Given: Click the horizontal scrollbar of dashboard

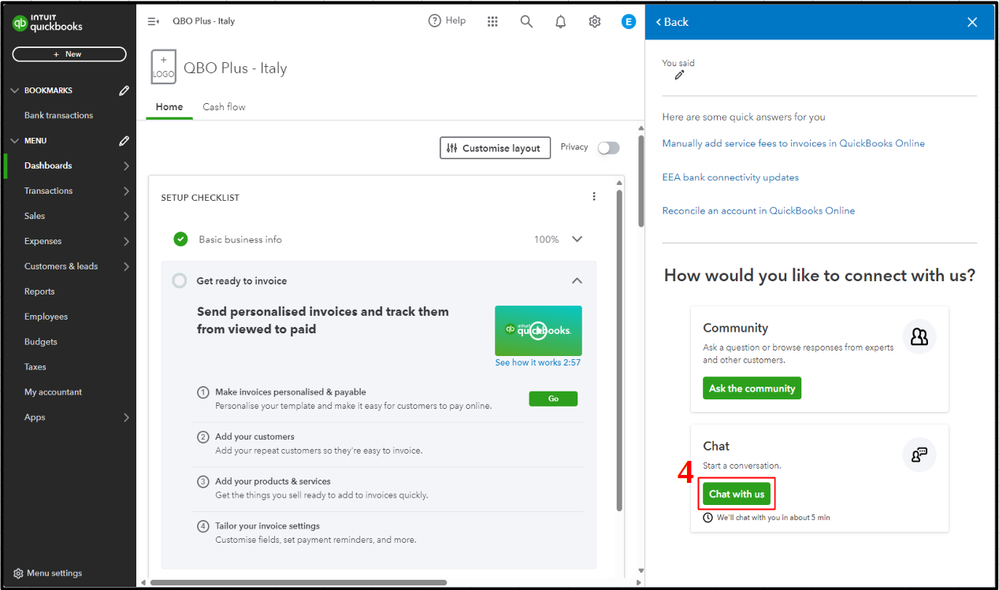Looking at the screenshot, I should point(298,582).
